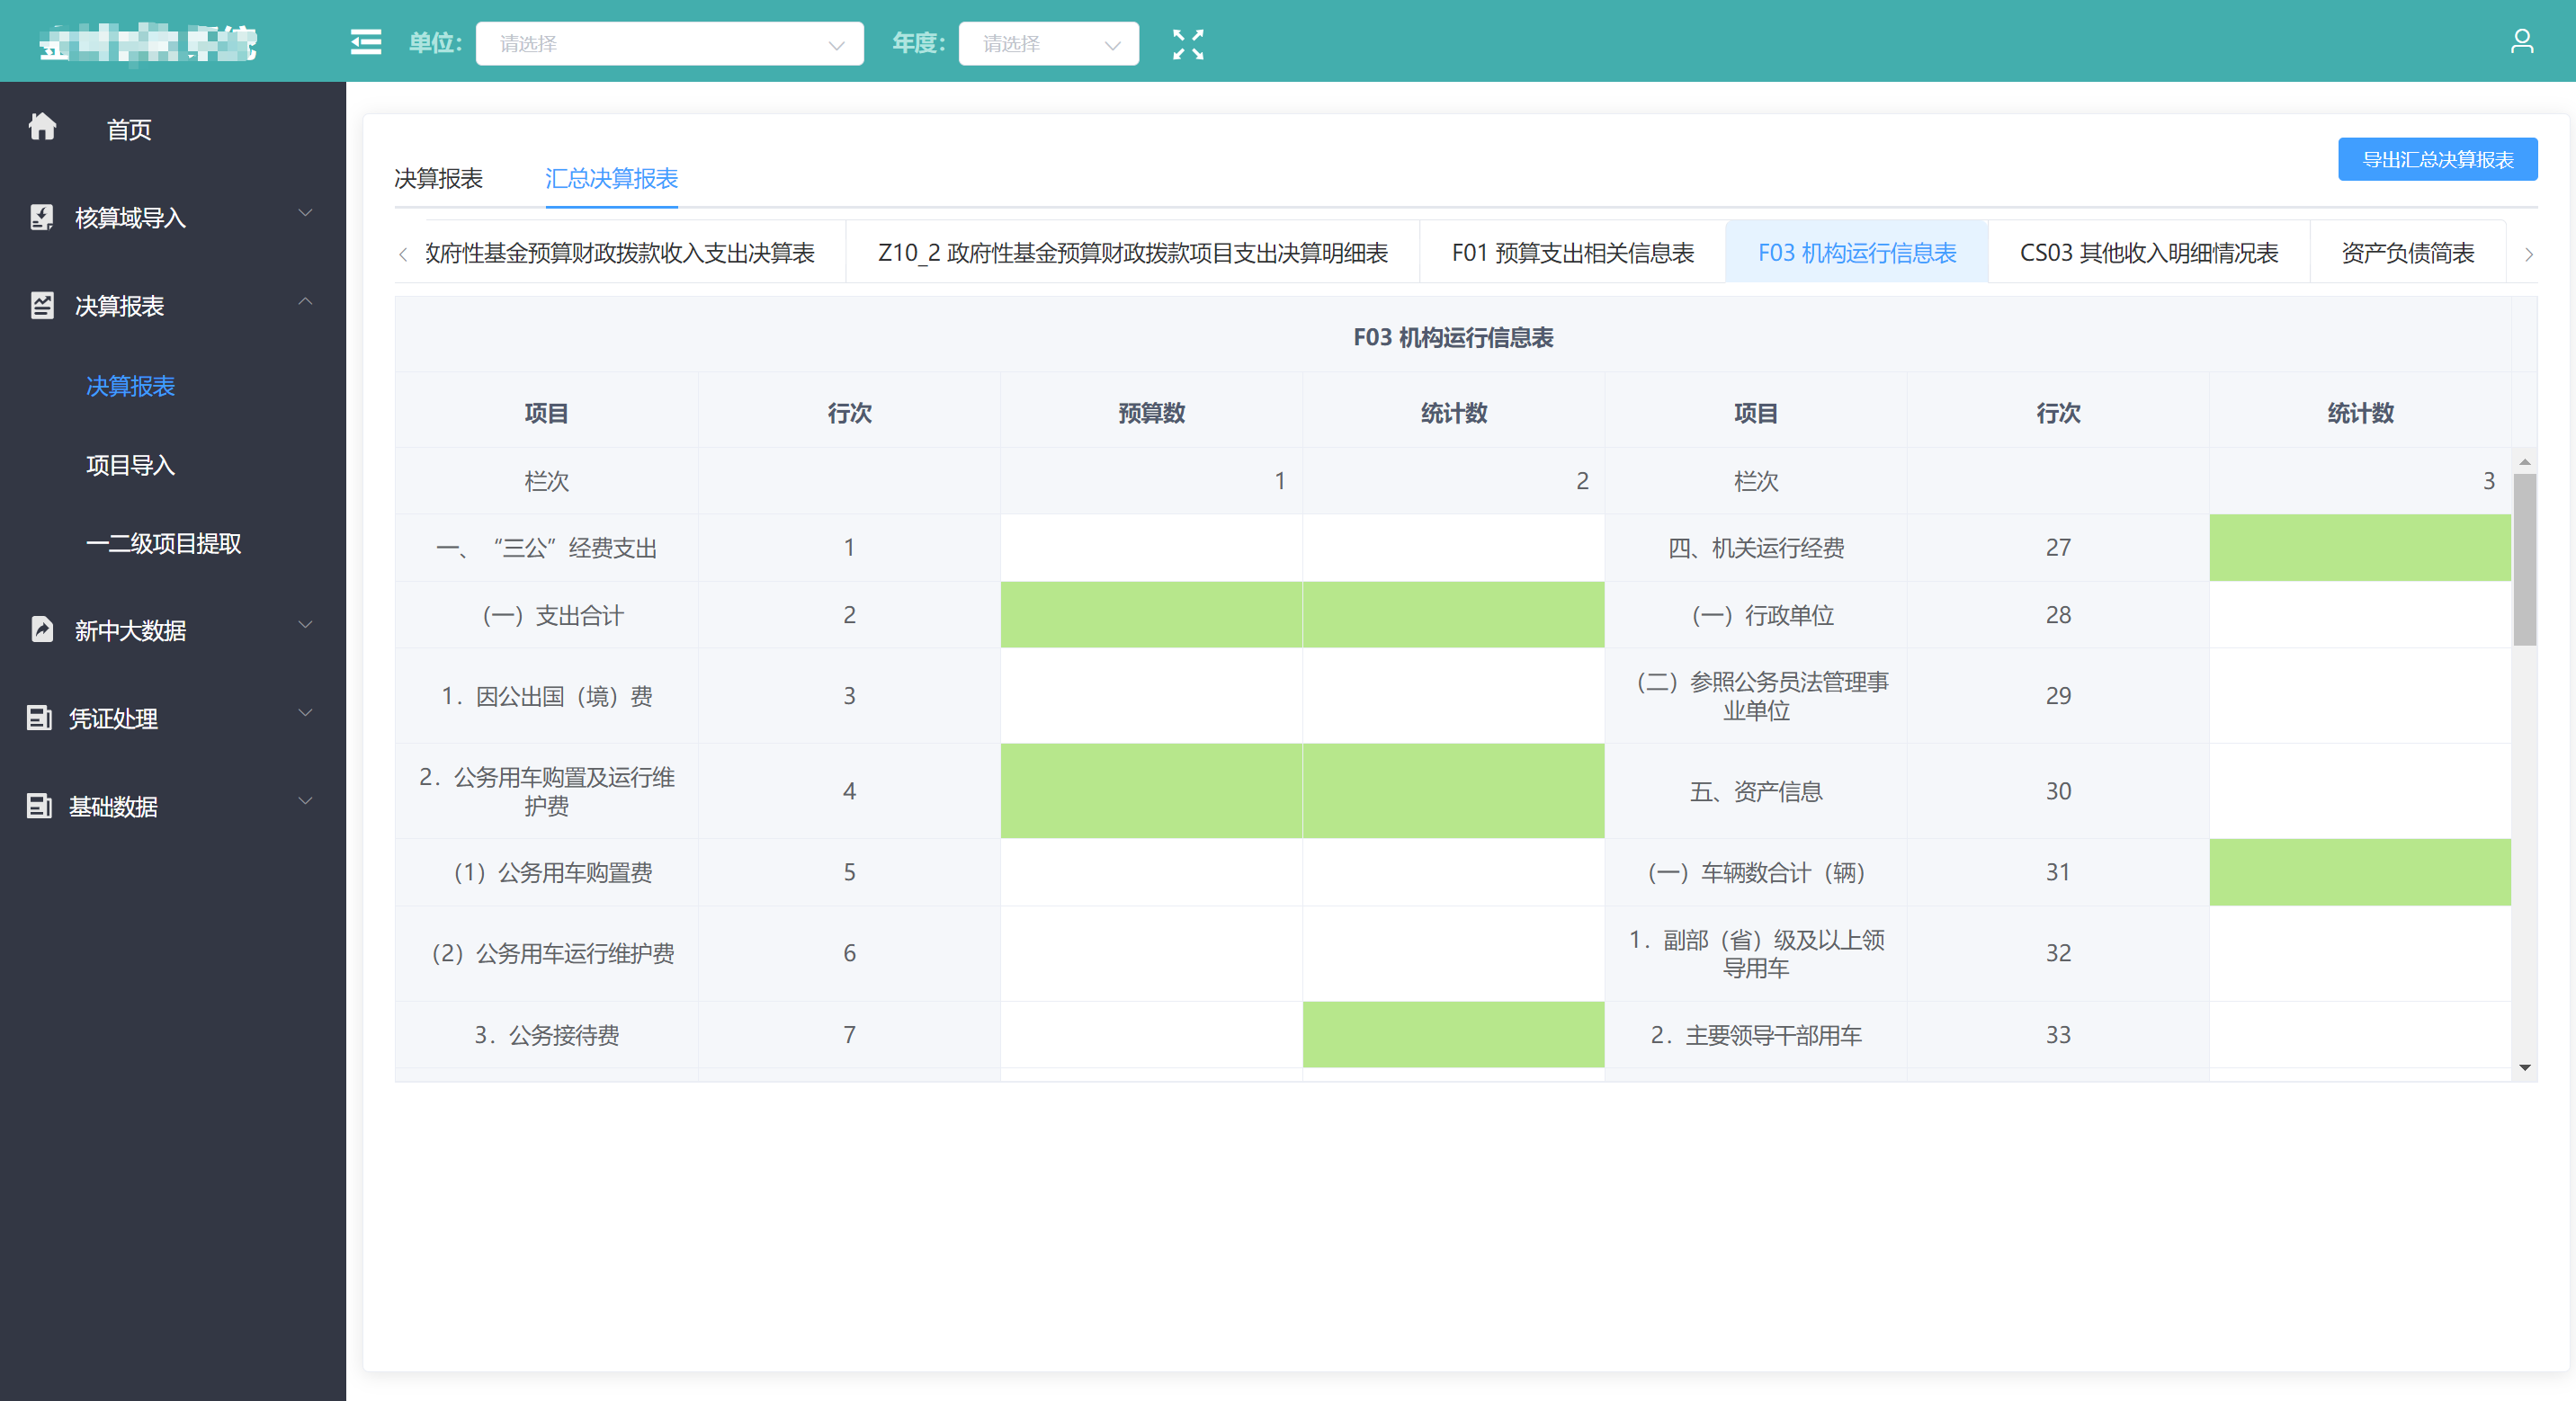The height and width of the screenshot is (1401, 2576).
Task: Click the "三公"经费支出 row label
Action: (547, 548)
